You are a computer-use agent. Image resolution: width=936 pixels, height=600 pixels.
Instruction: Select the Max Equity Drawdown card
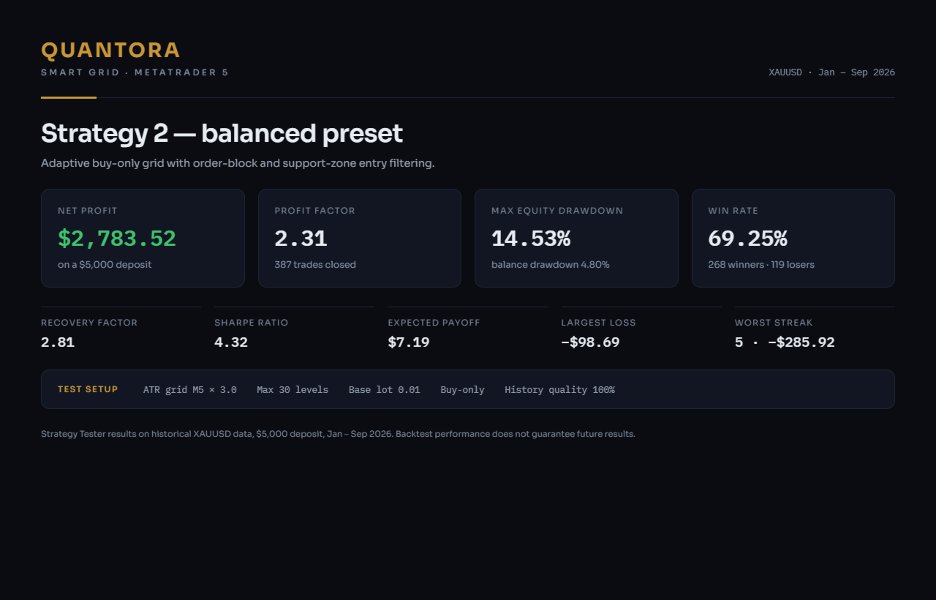(576, 238)
